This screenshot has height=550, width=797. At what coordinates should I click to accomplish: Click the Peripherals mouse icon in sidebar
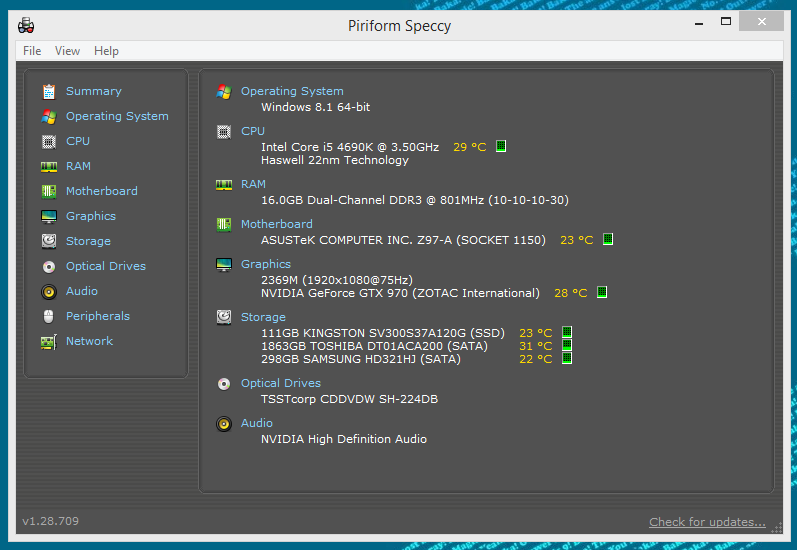coord(49,316)
